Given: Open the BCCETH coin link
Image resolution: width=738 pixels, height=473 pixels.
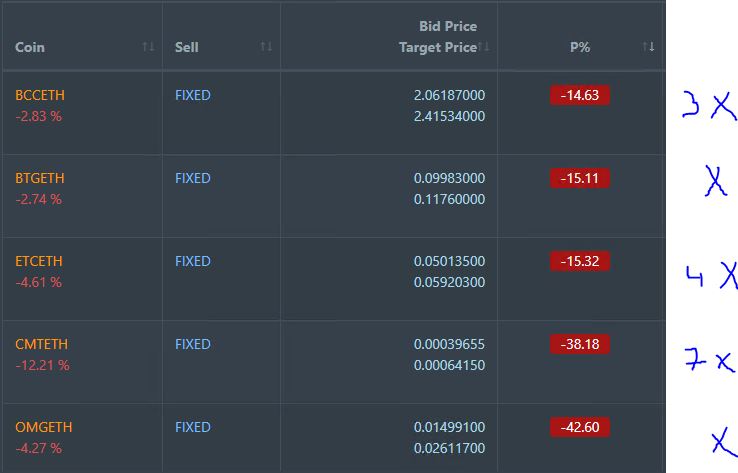Looking at the screenshot, I should (x=40, y=95).
